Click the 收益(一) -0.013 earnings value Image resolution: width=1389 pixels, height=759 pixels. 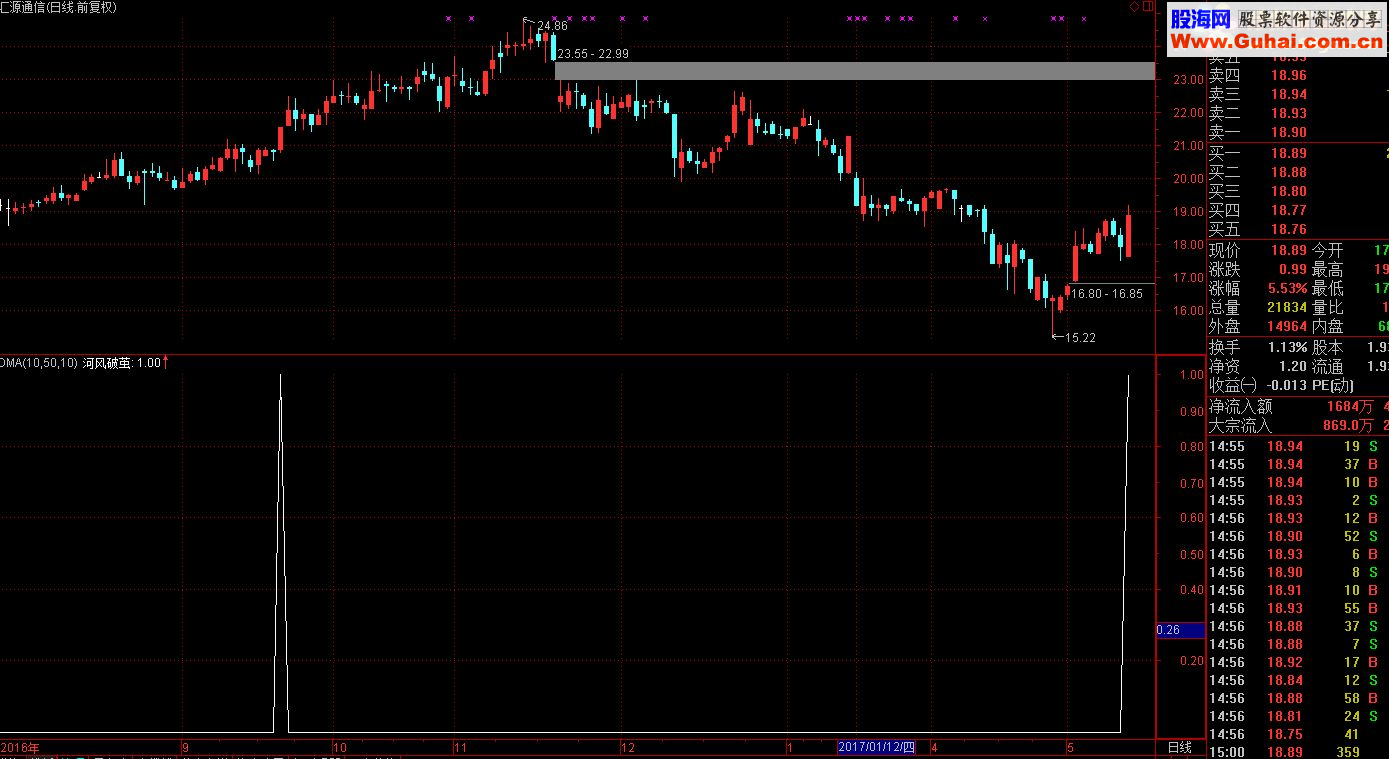1287,385
